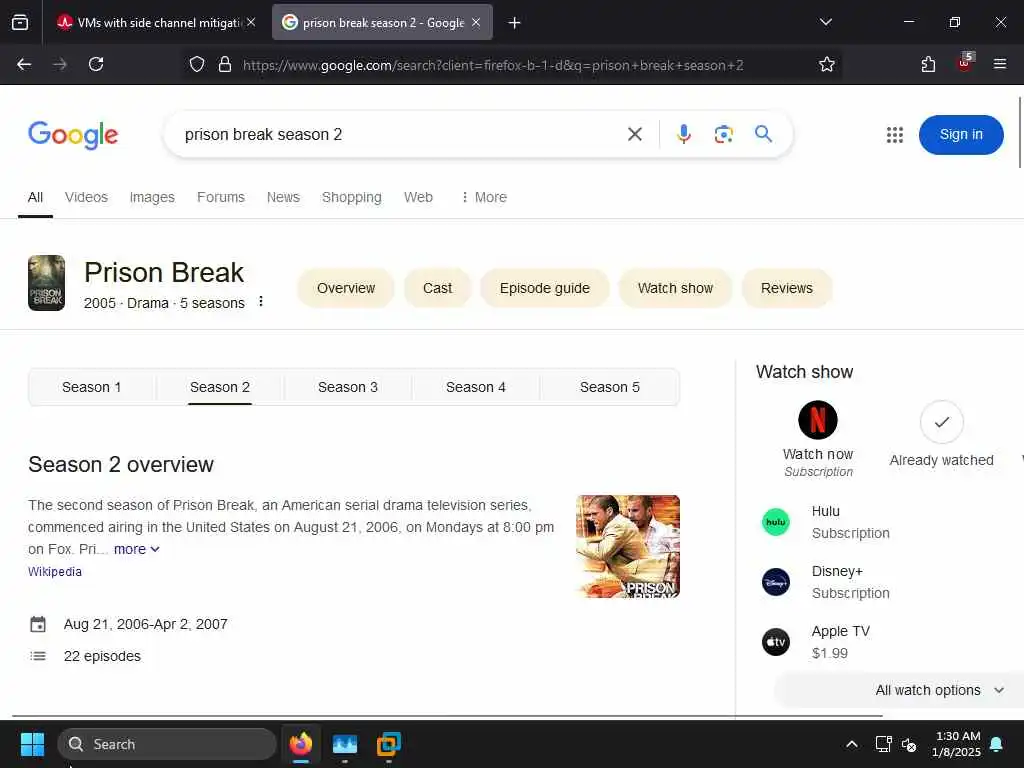The height and width of the screenshot is (768, 1024).
Task: Open the Firefox extensions puzzle icon
Action: [x=928, y=64]
